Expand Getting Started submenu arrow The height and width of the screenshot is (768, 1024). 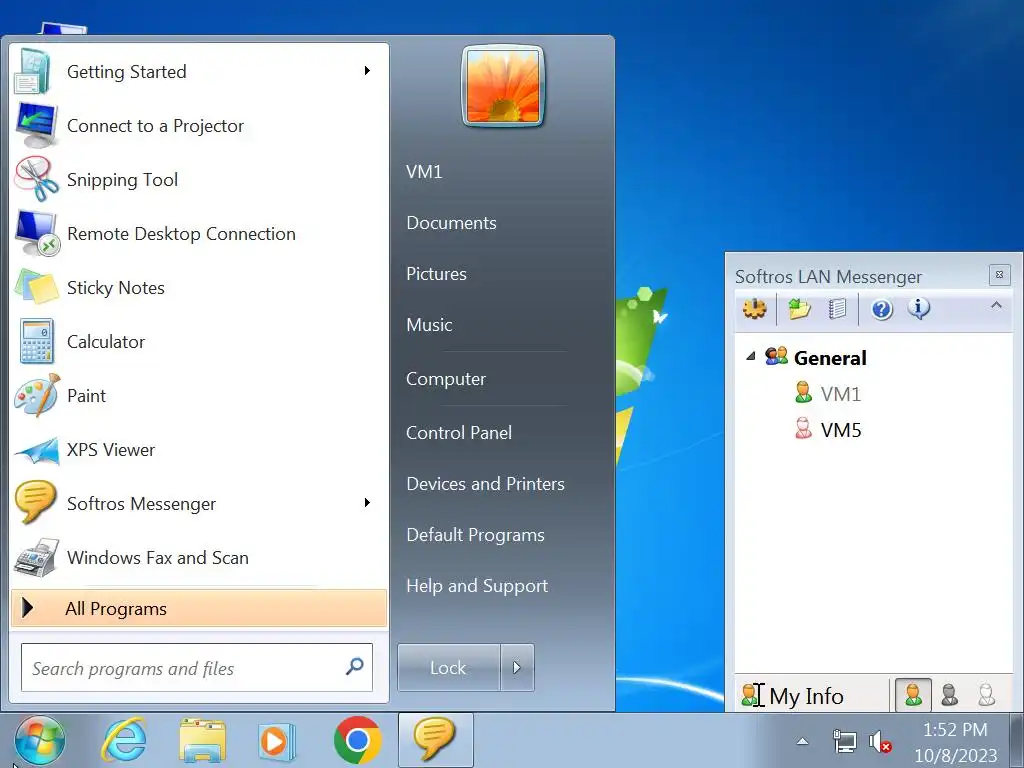(367, 71)
